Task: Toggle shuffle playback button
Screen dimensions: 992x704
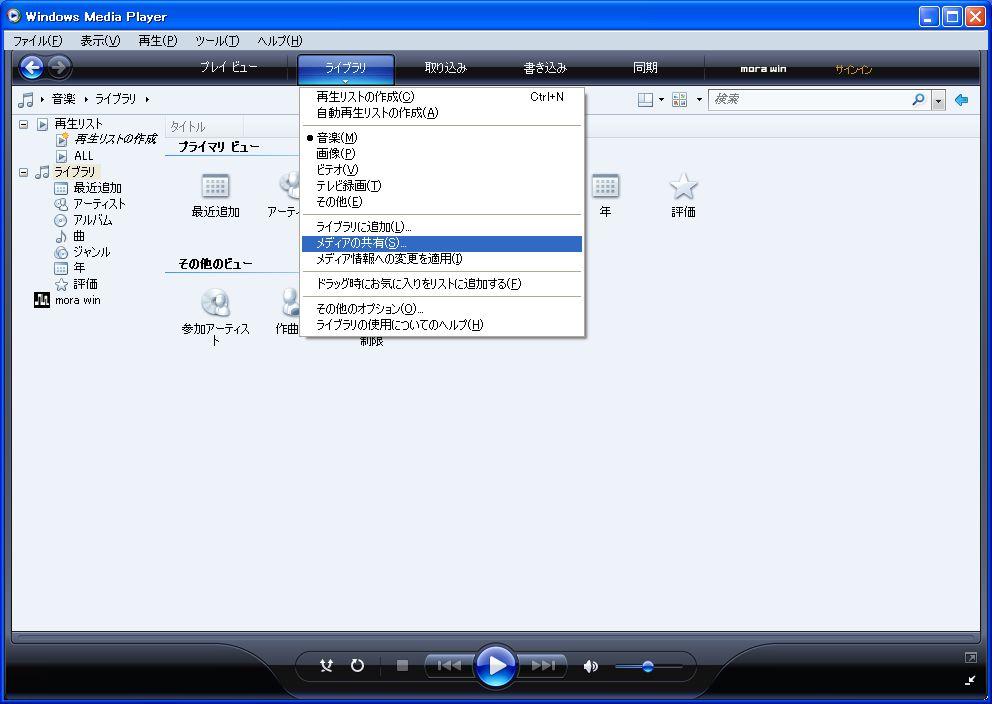Action: click(x=326, y=665)
